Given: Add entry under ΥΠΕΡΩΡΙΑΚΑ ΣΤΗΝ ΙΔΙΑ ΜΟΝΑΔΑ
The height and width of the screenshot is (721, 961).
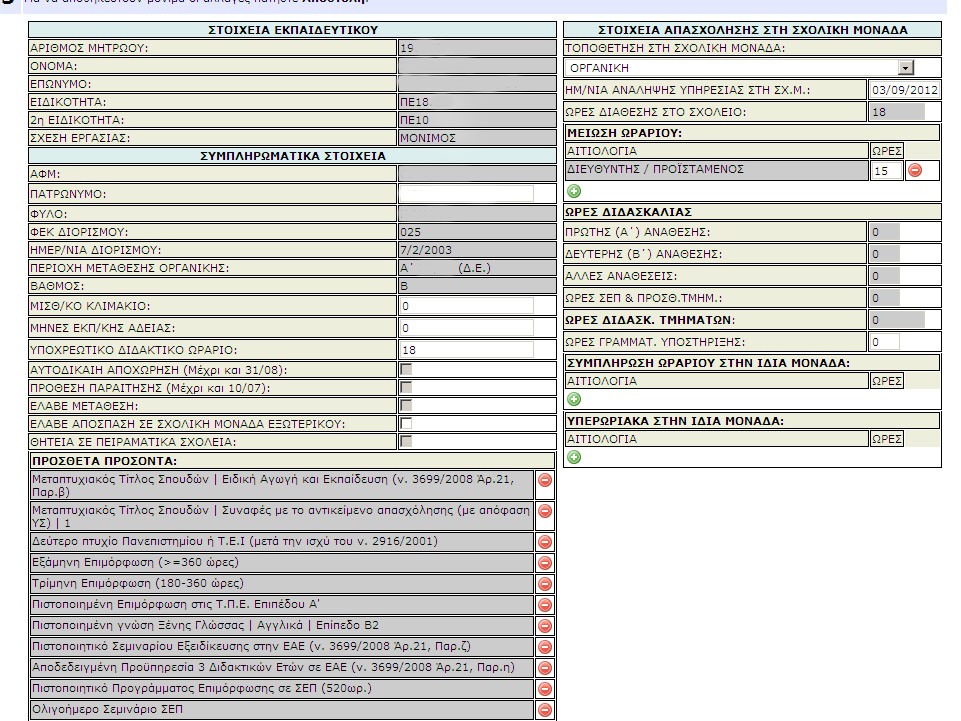Looking at the screenshot, I should (x=574, y=457).
